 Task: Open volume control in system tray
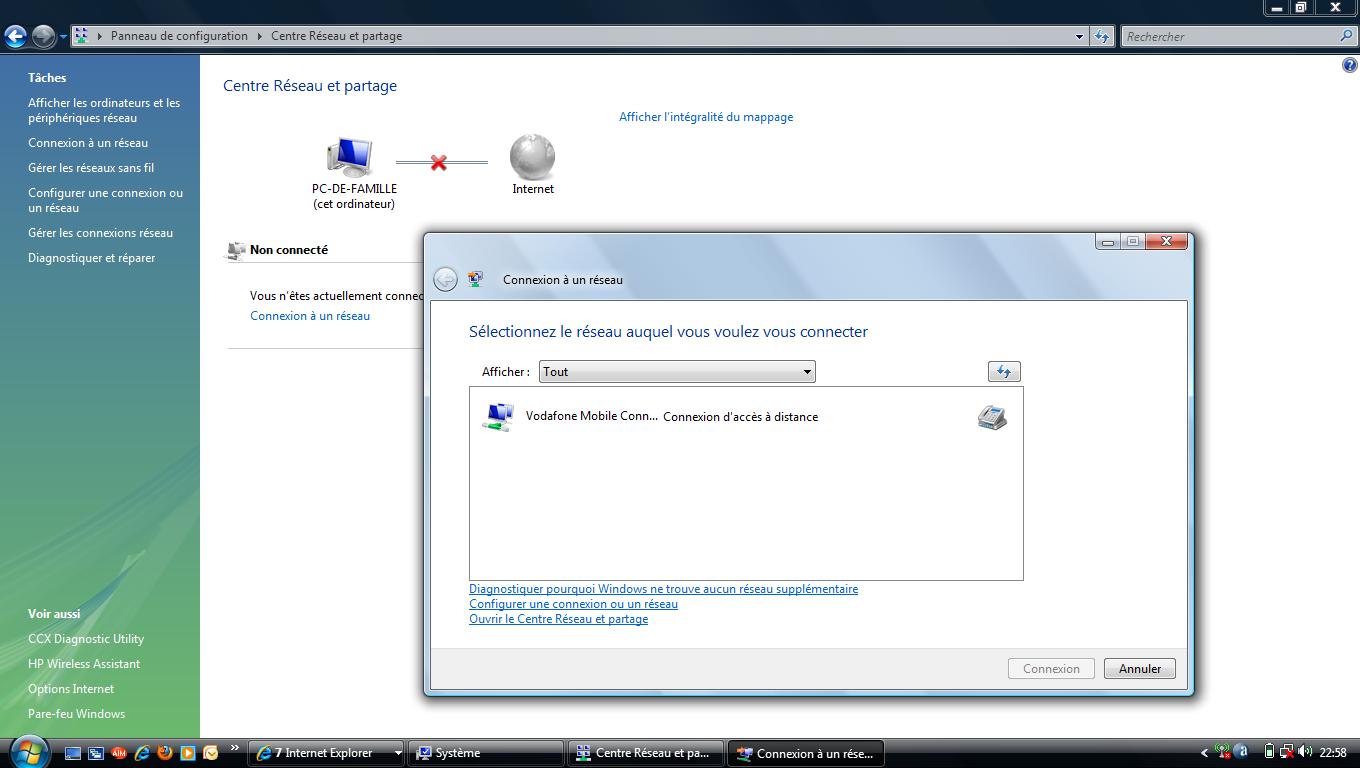1304,752
